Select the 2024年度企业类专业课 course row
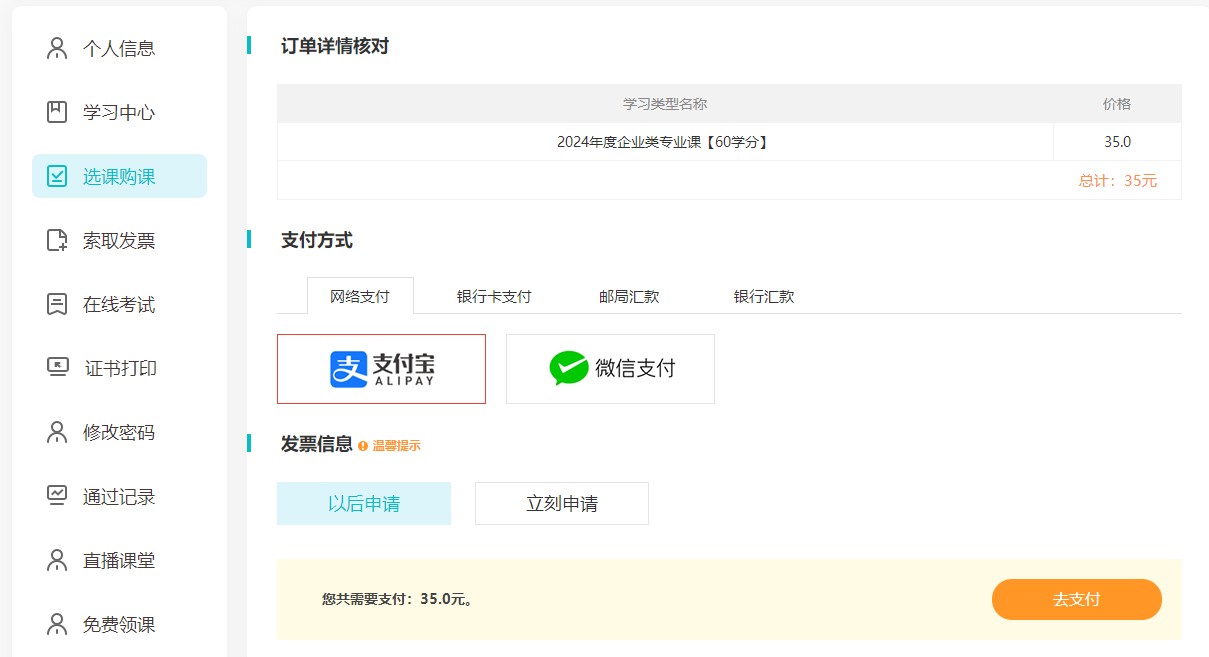The height and width of the screenshot is (657, 1209). tap(664, 141)
